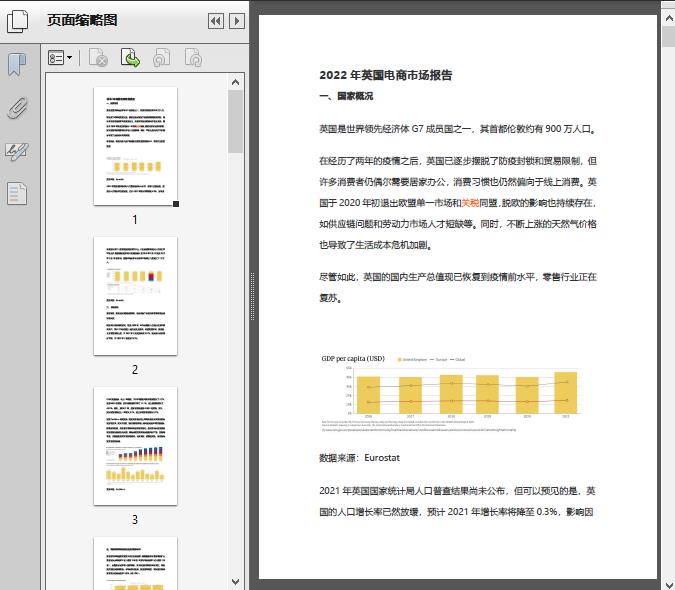The height and width of the screenshot is (590, 675).
Task: Open the Attachments paperclip panel
Action: [18, 108]
